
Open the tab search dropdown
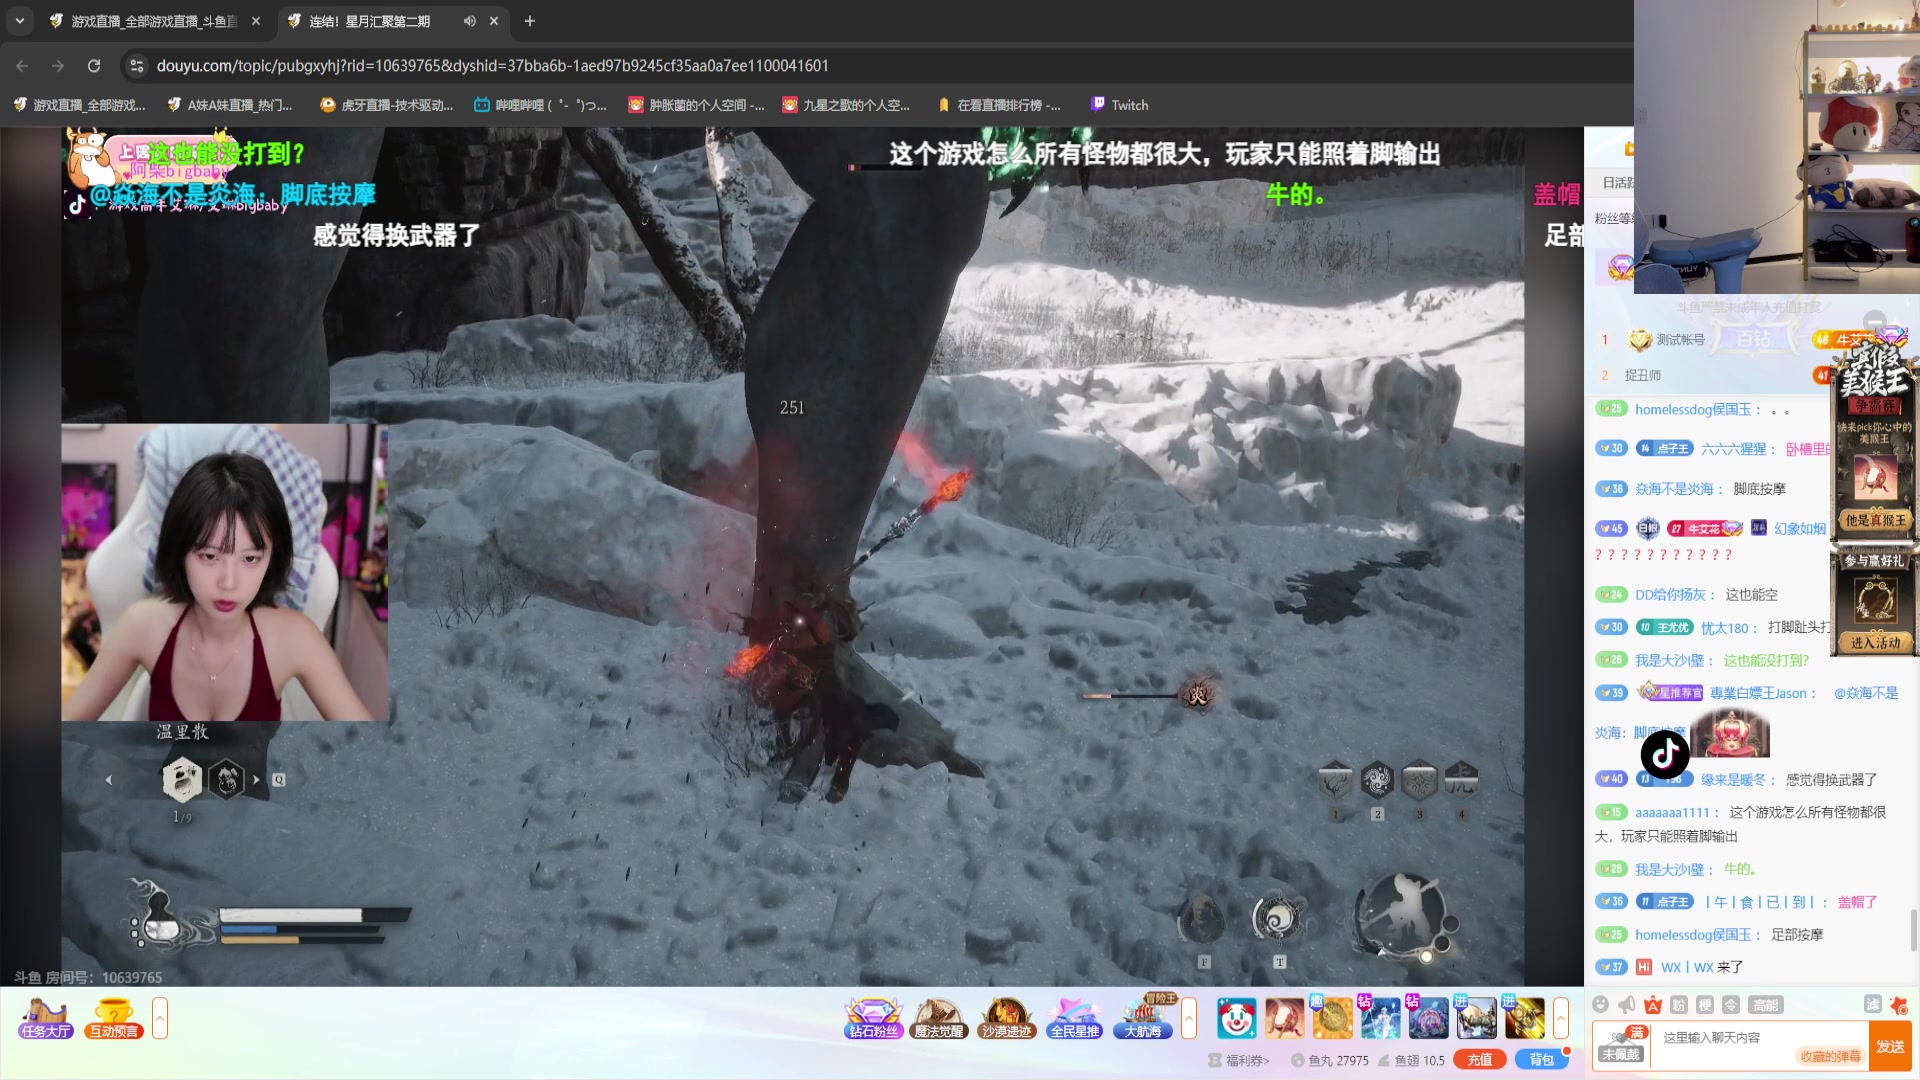point(20,21)
